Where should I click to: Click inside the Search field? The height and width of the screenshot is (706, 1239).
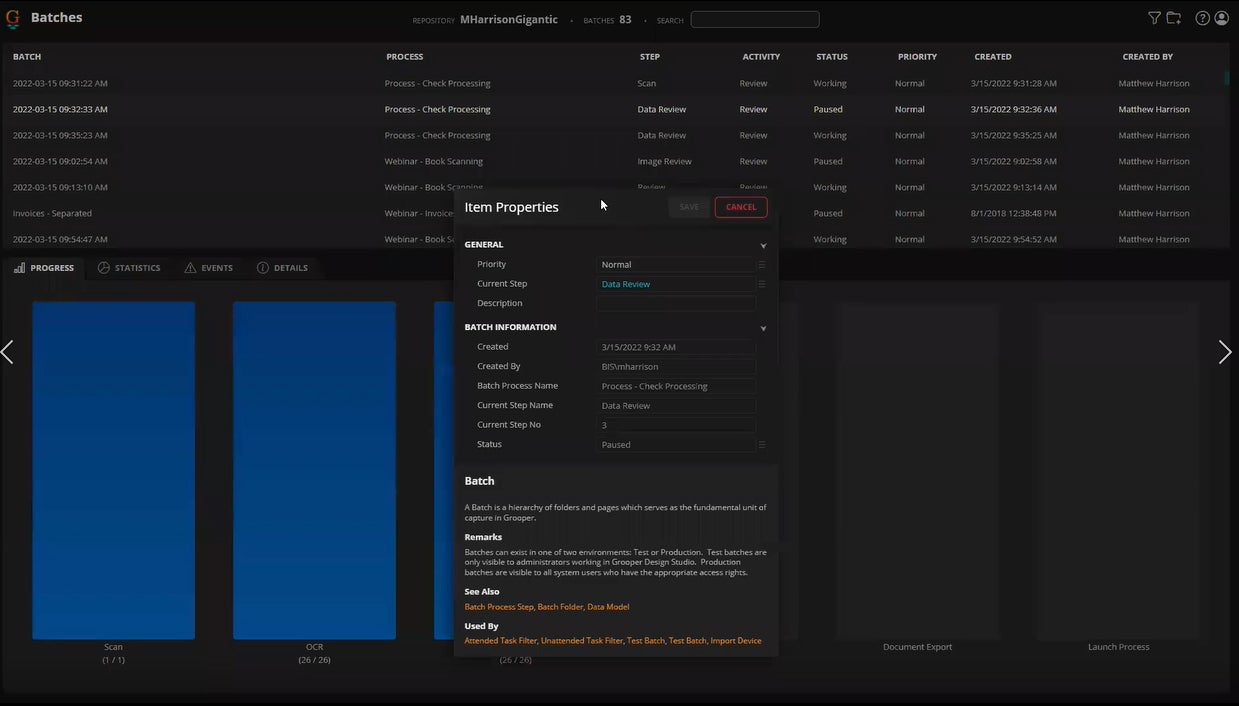point(755,19)
